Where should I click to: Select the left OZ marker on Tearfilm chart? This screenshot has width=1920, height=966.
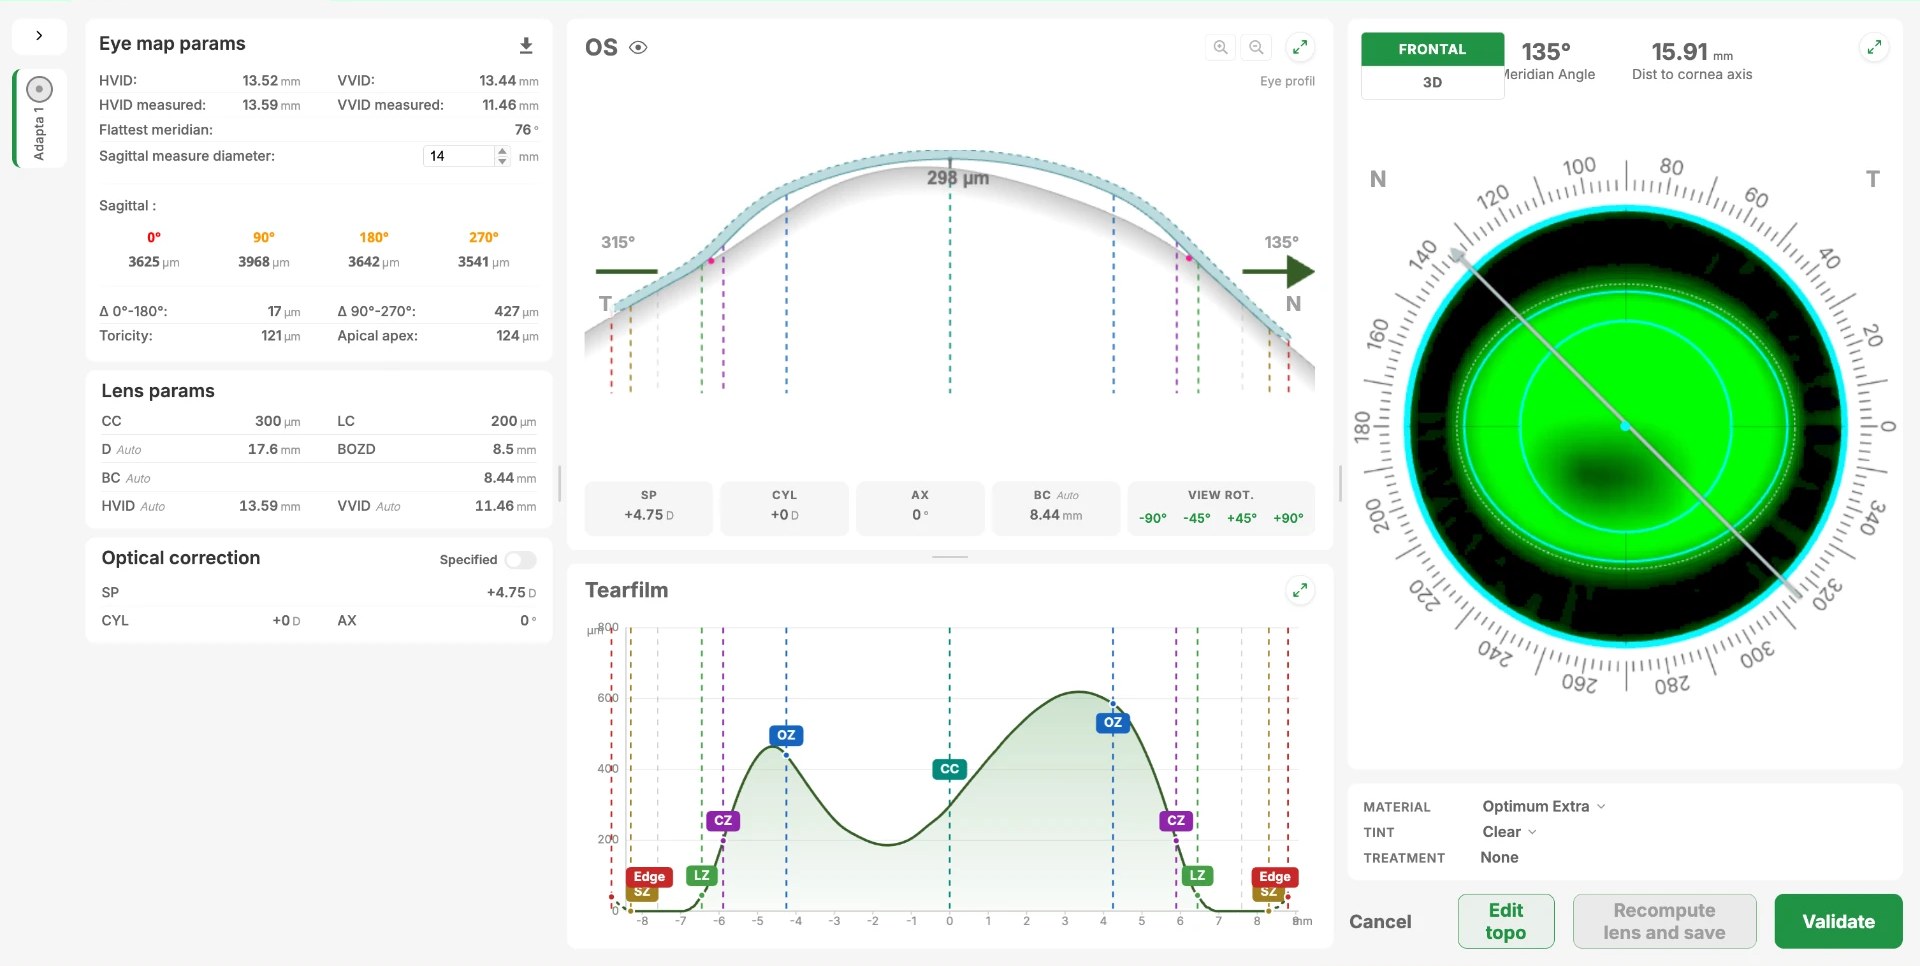click(786, 735)
